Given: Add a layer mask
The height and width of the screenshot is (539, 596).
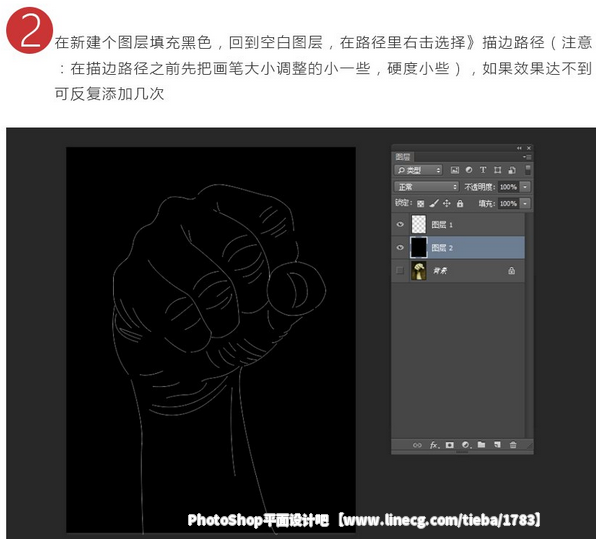Looking at the screenshot, I should point(450,445).
